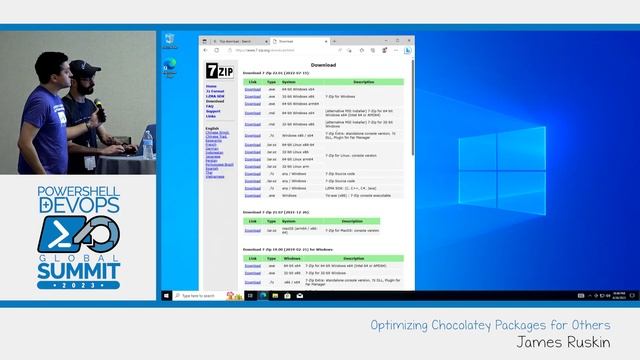
Task: Click the volume icon in system tray
Action: [608, 296]
